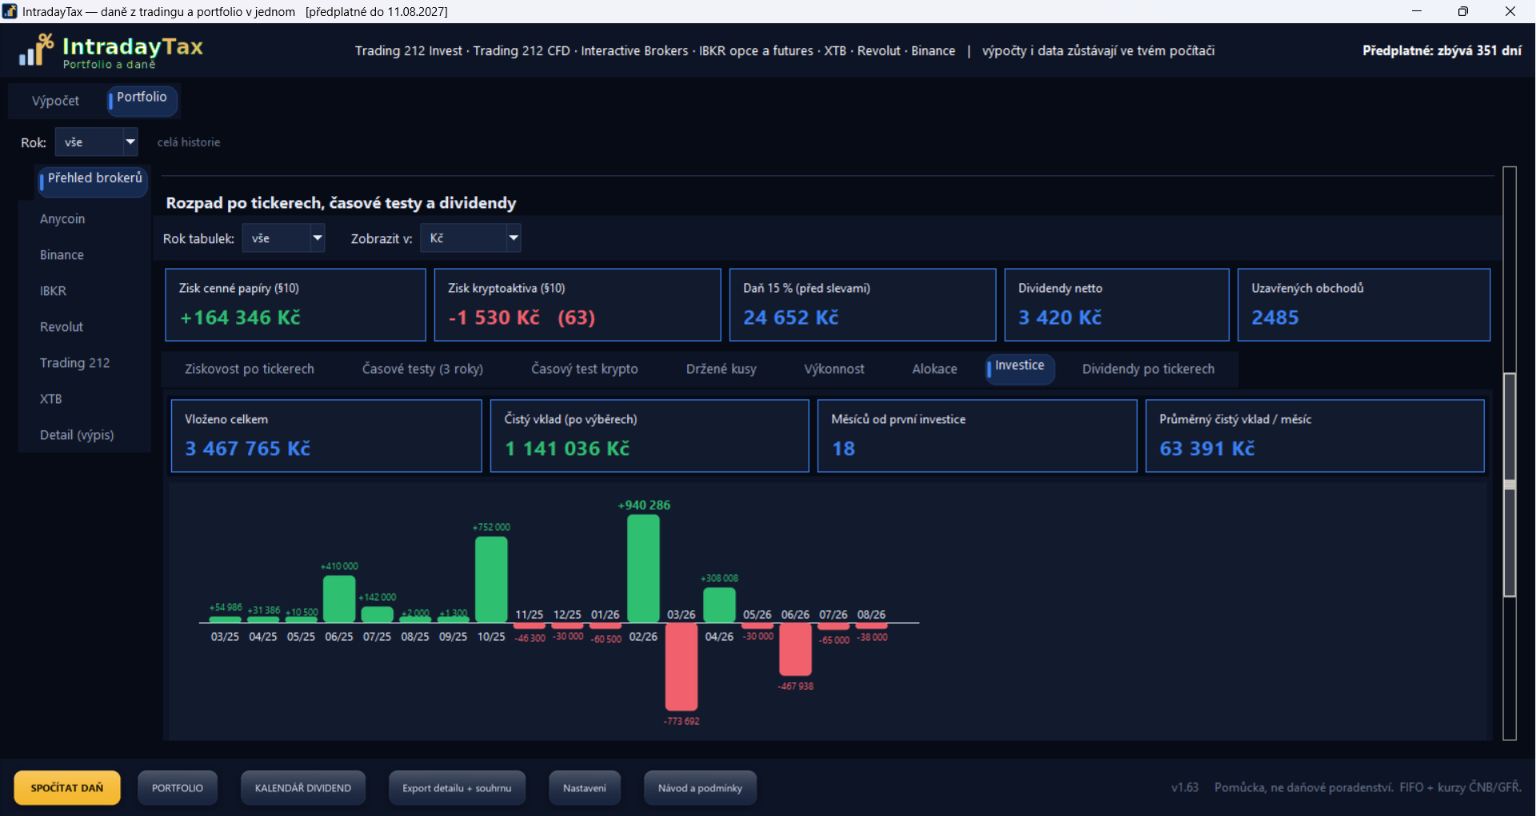Click the Předplatné: zbývá 351 dní text

click(1442, 50)
